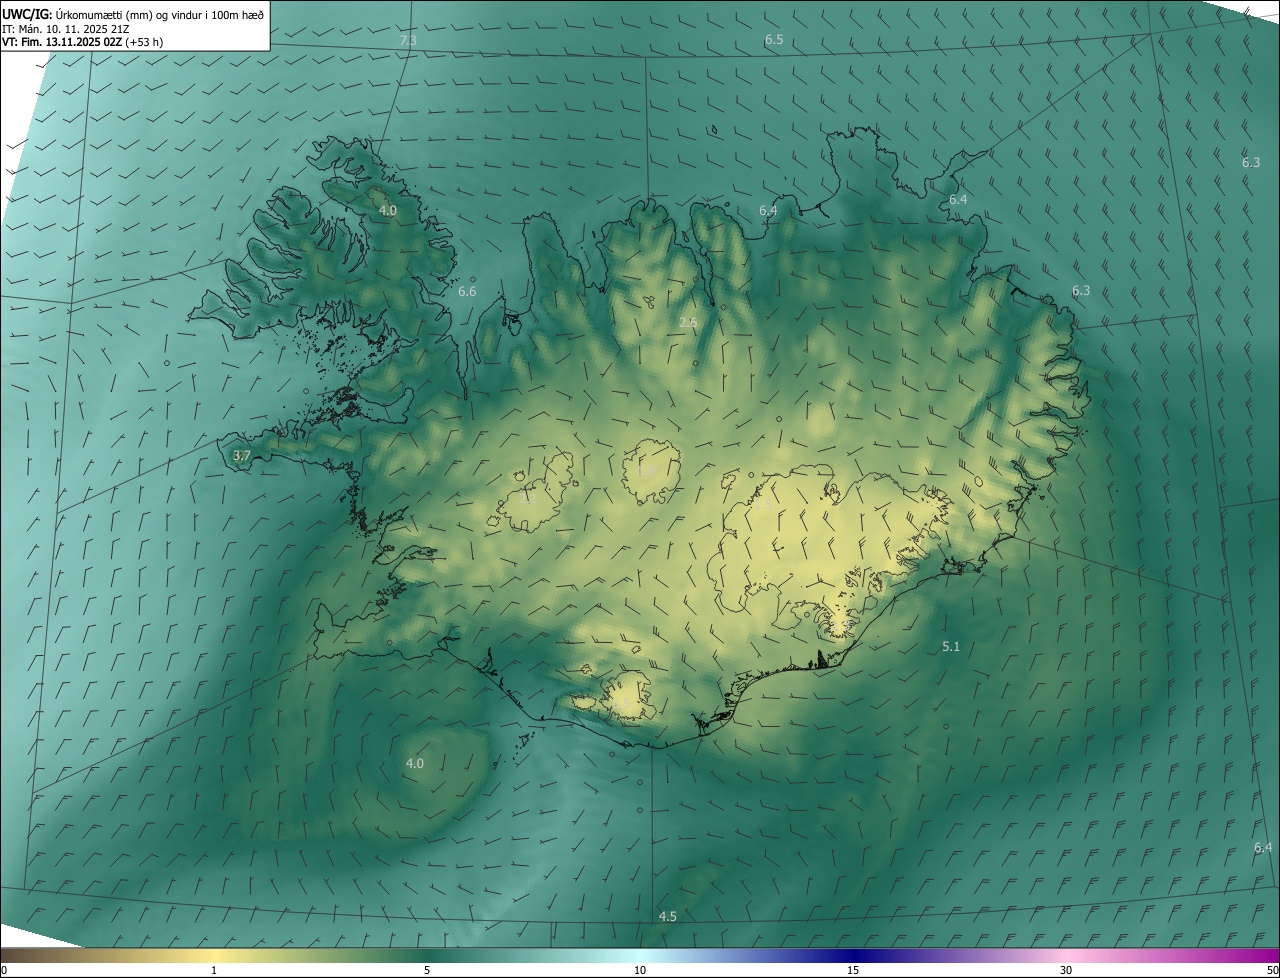The width and height of the screenshot is (1280, 978).
Task: Click the 4.5 value label above the colour bar
Action: [x=668, y=917]
